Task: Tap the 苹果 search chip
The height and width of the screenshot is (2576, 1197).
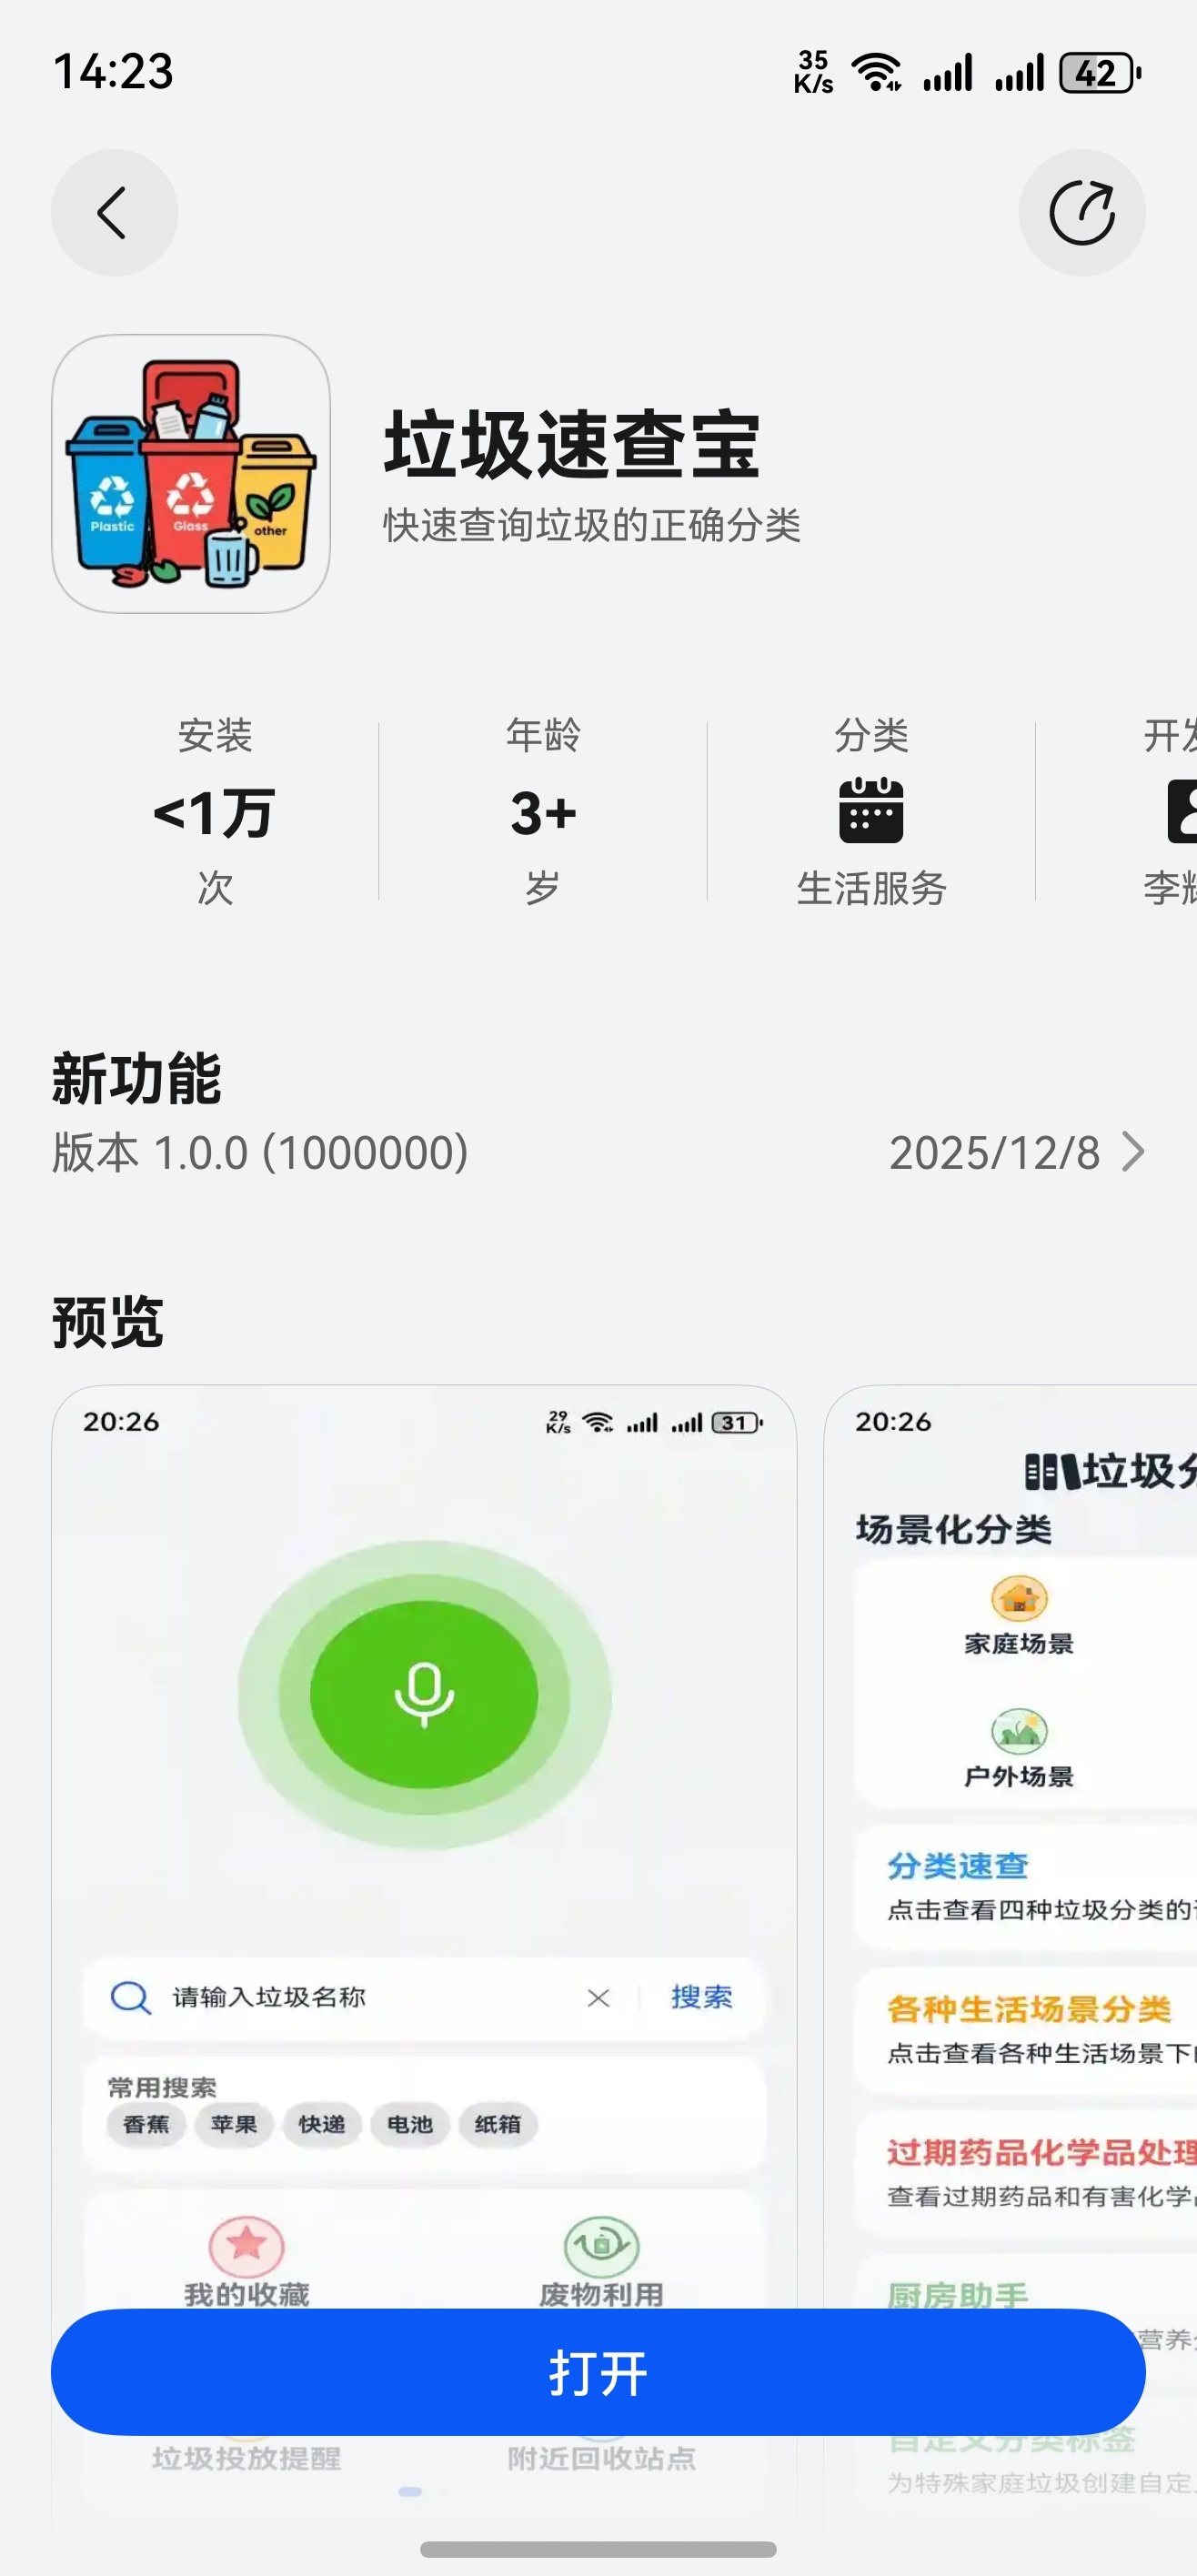Action: click(234, 2124)
